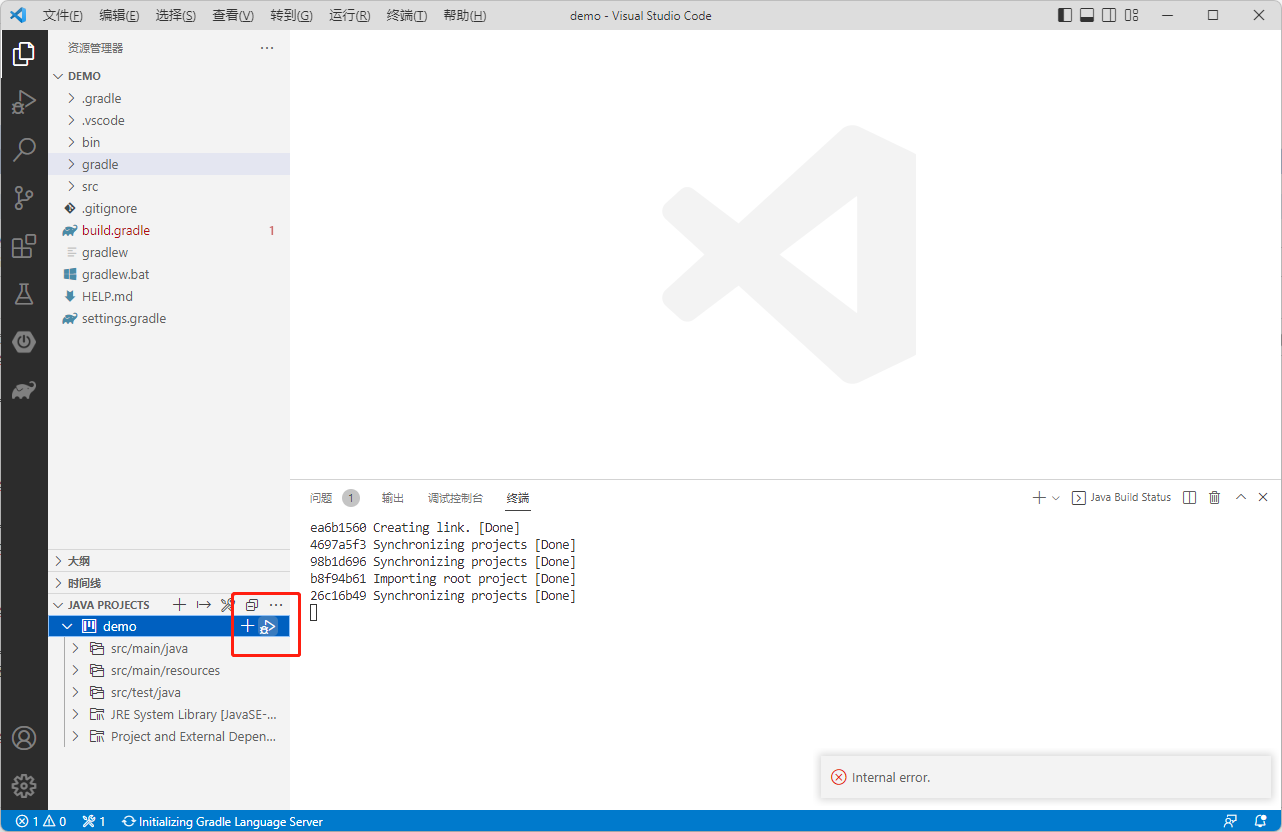The image size is (1282, 832).
Task: Click Java Projects build tools icon
Action: tap(227, 605)
